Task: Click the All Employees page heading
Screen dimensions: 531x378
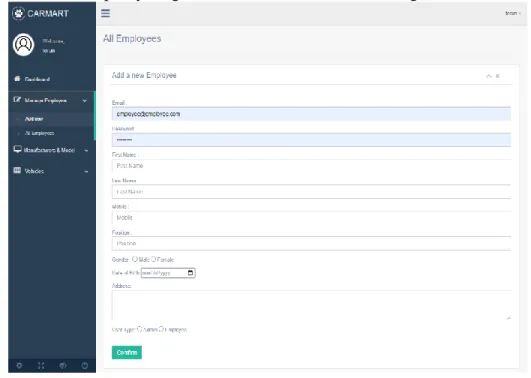Action: tap(132, 39)
